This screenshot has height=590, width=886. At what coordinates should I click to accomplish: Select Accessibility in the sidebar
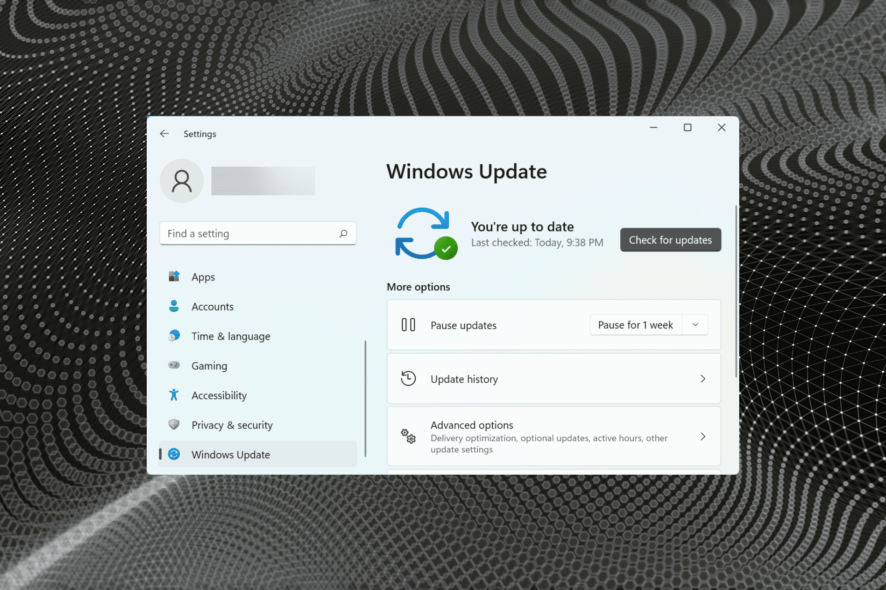tap(258, 395)
